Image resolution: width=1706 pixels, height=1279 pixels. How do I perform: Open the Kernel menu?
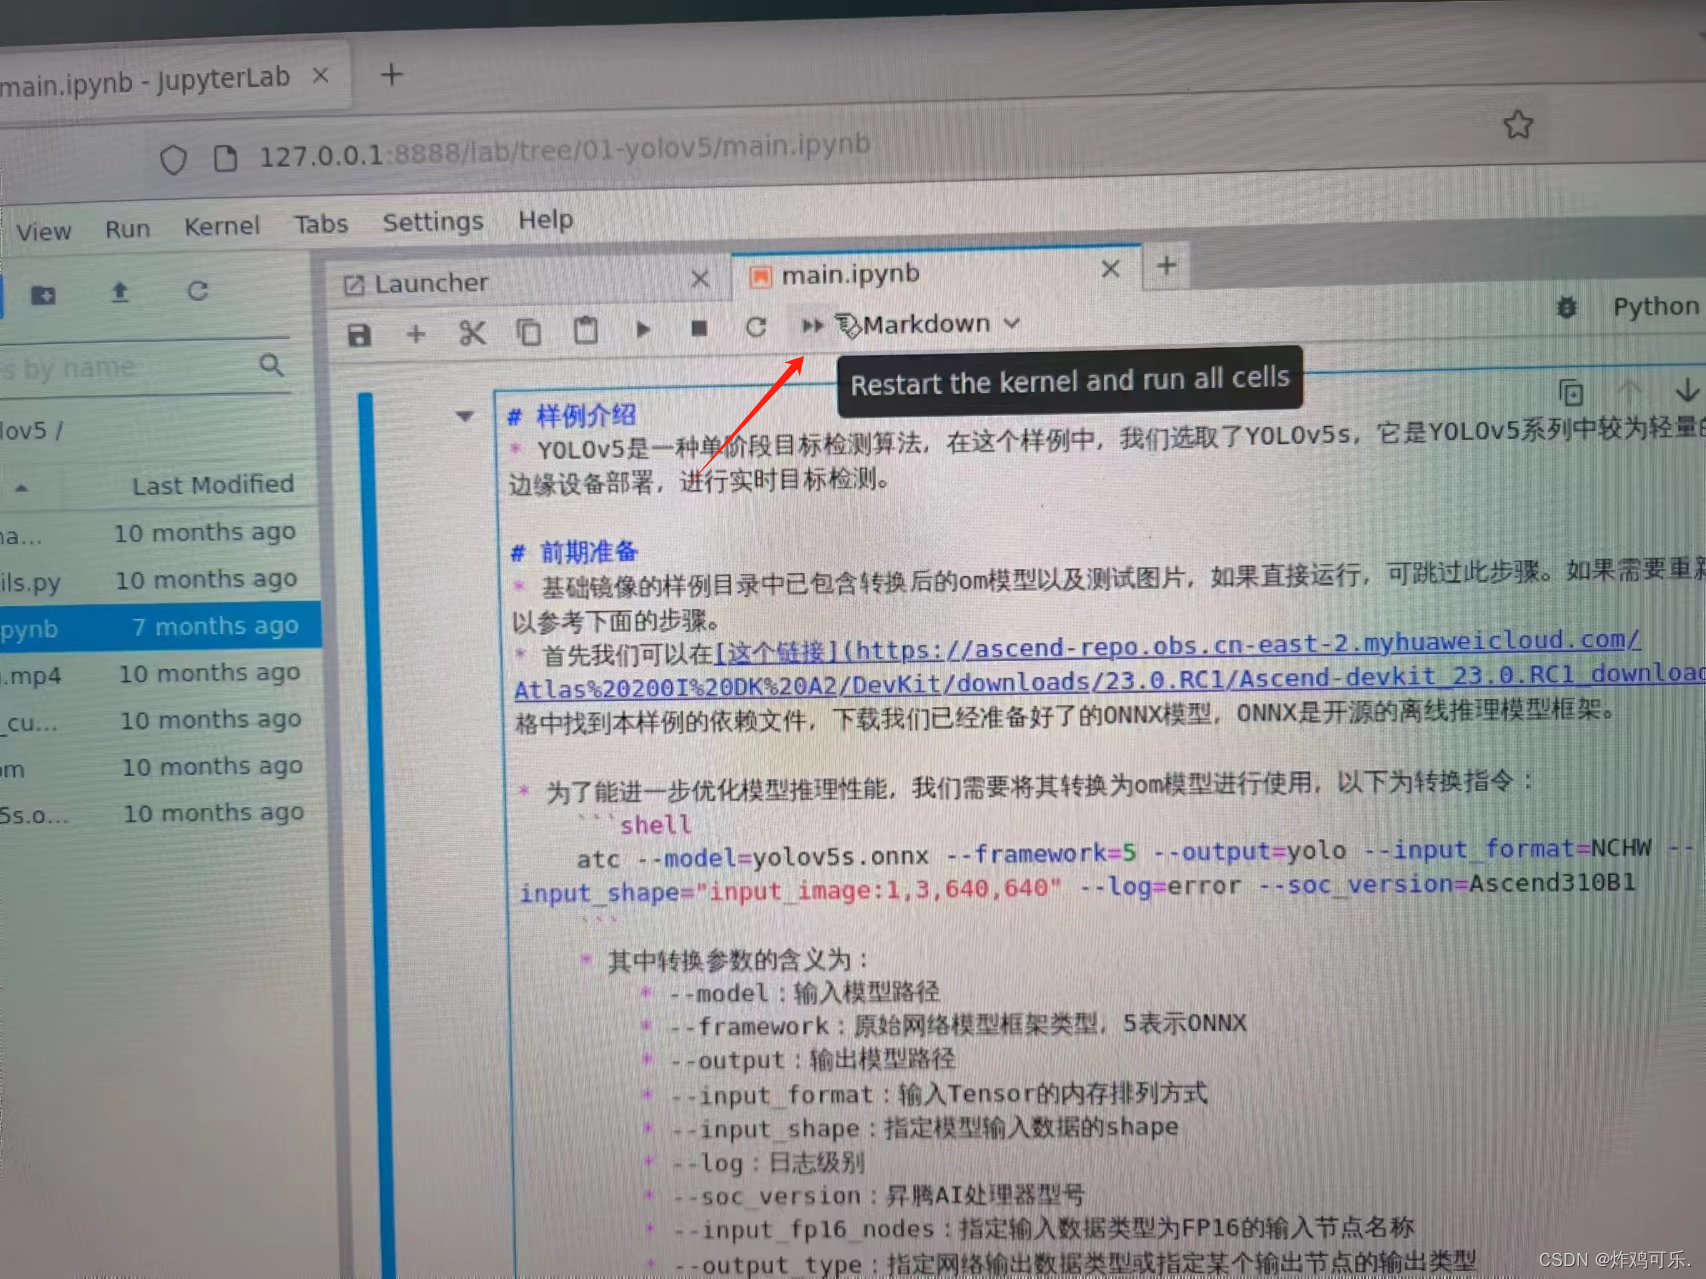pyautogui.click(x=221, y=227)
